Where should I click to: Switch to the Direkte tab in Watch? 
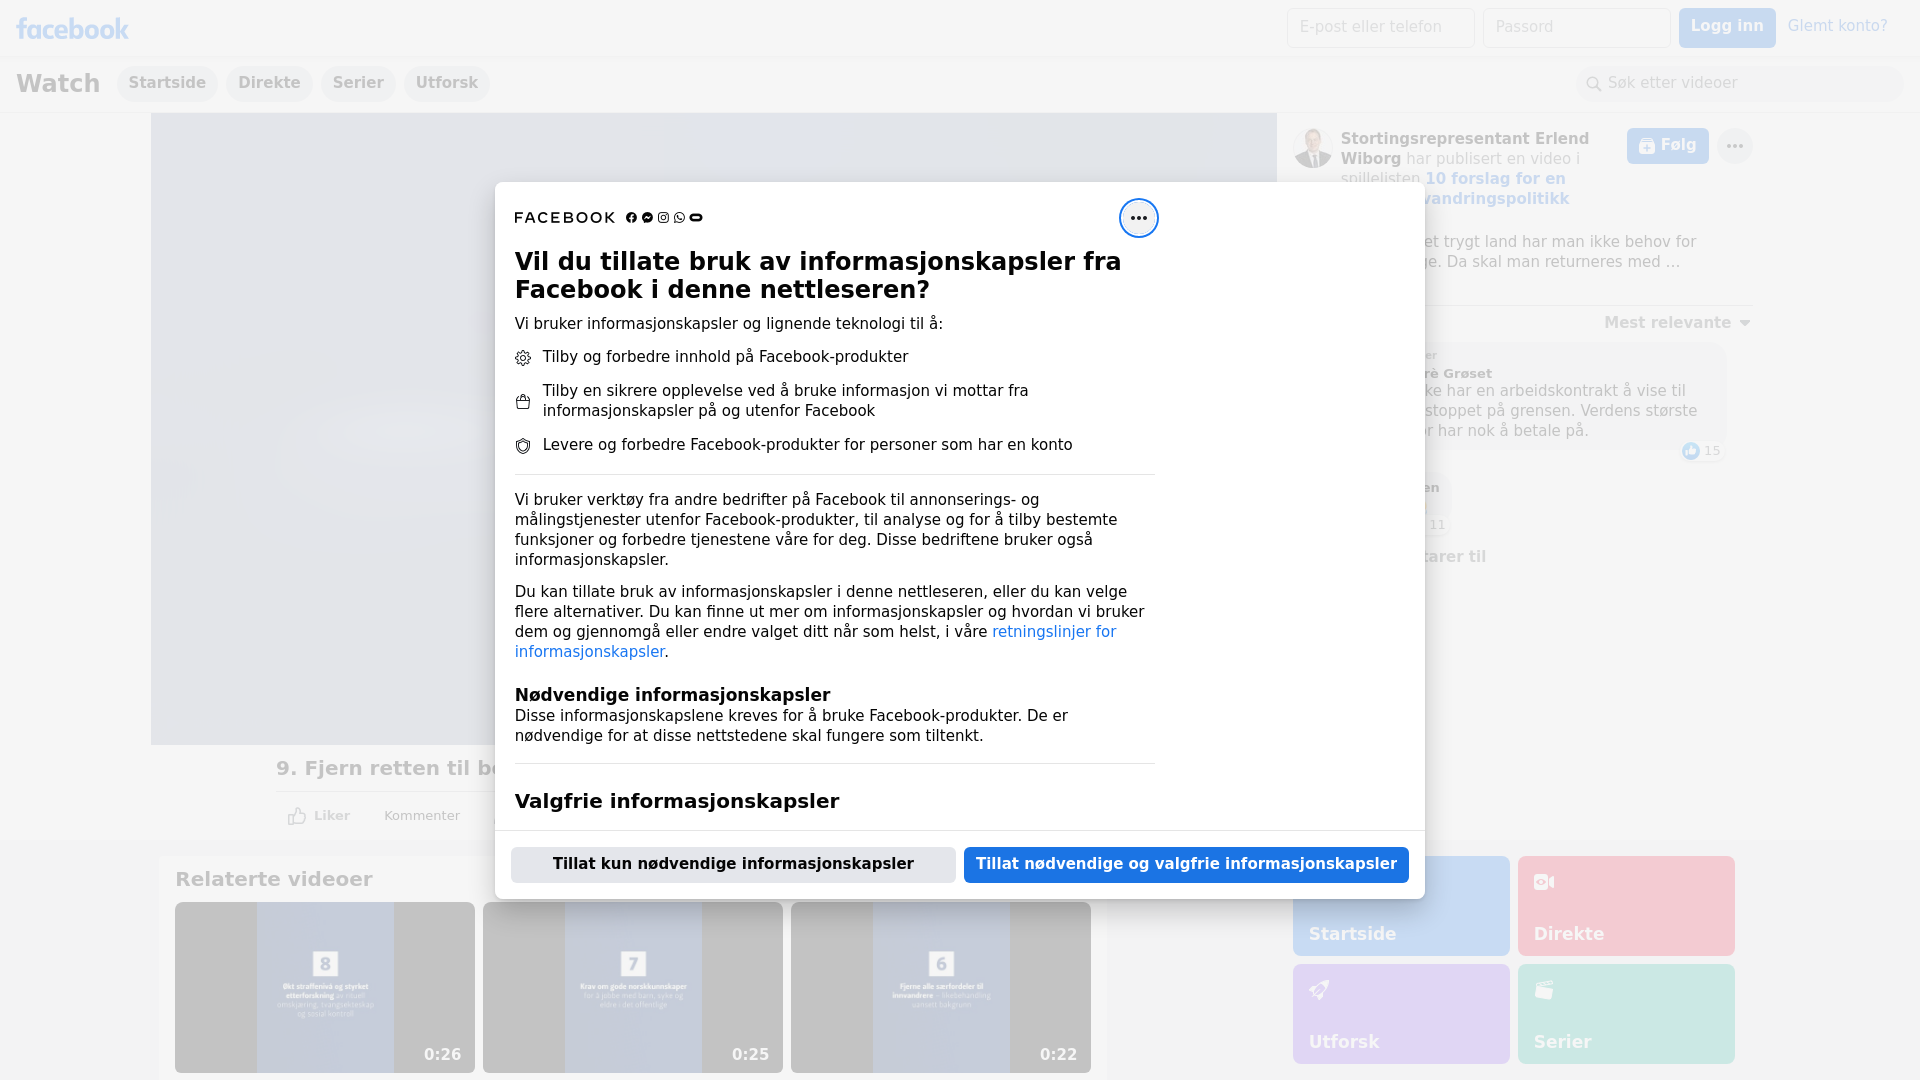pyautogui.click(x=269, y=84)
